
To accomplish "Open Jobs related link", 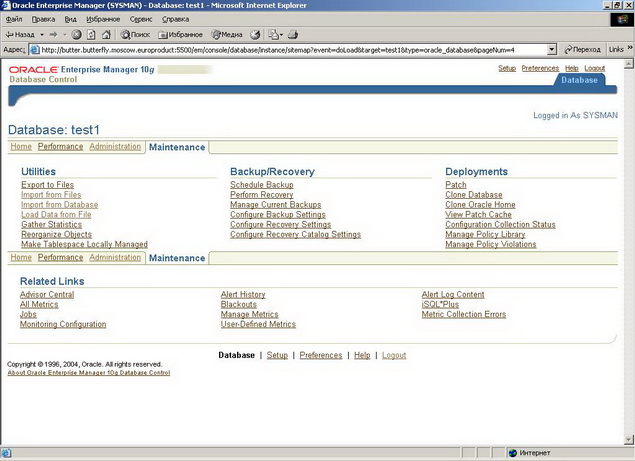I will (x=28, y=314).
